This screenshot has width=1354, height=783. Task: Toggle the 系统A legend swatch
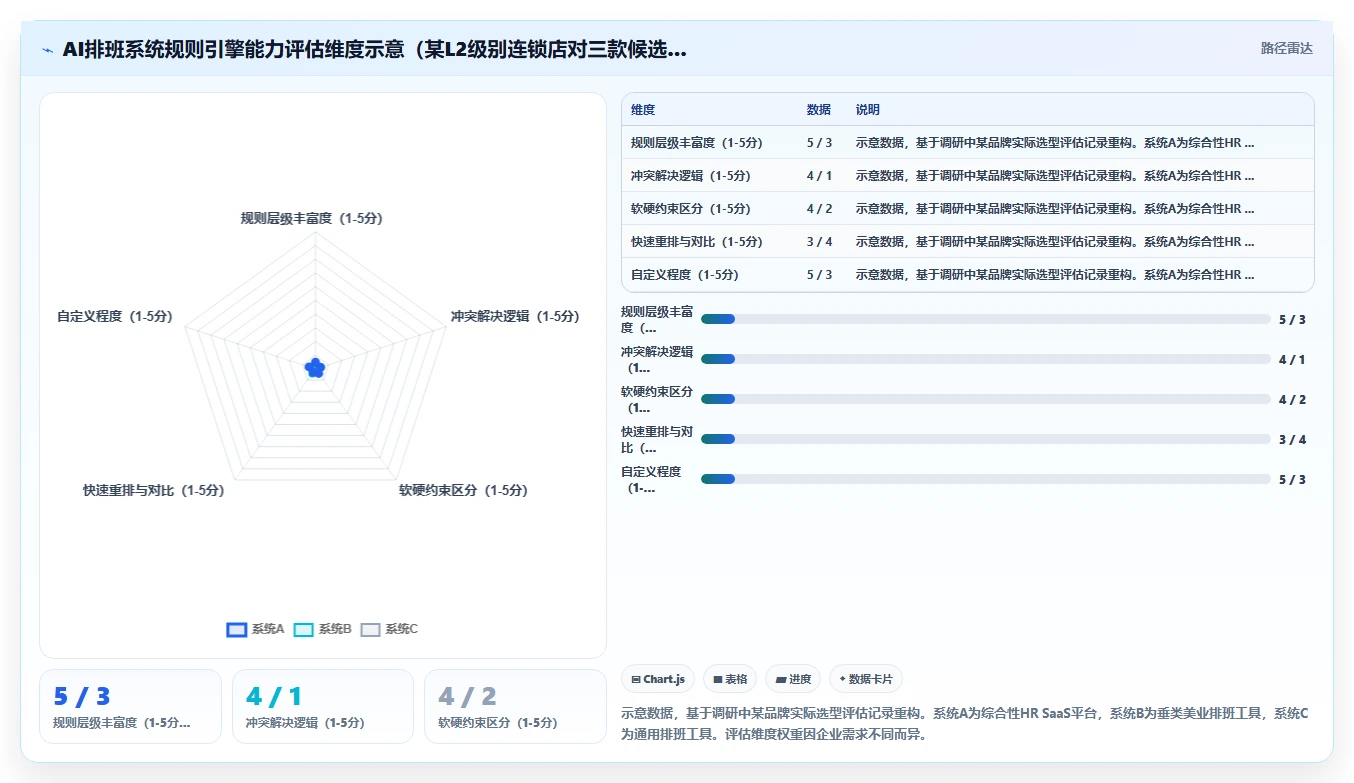coord(237,629)
